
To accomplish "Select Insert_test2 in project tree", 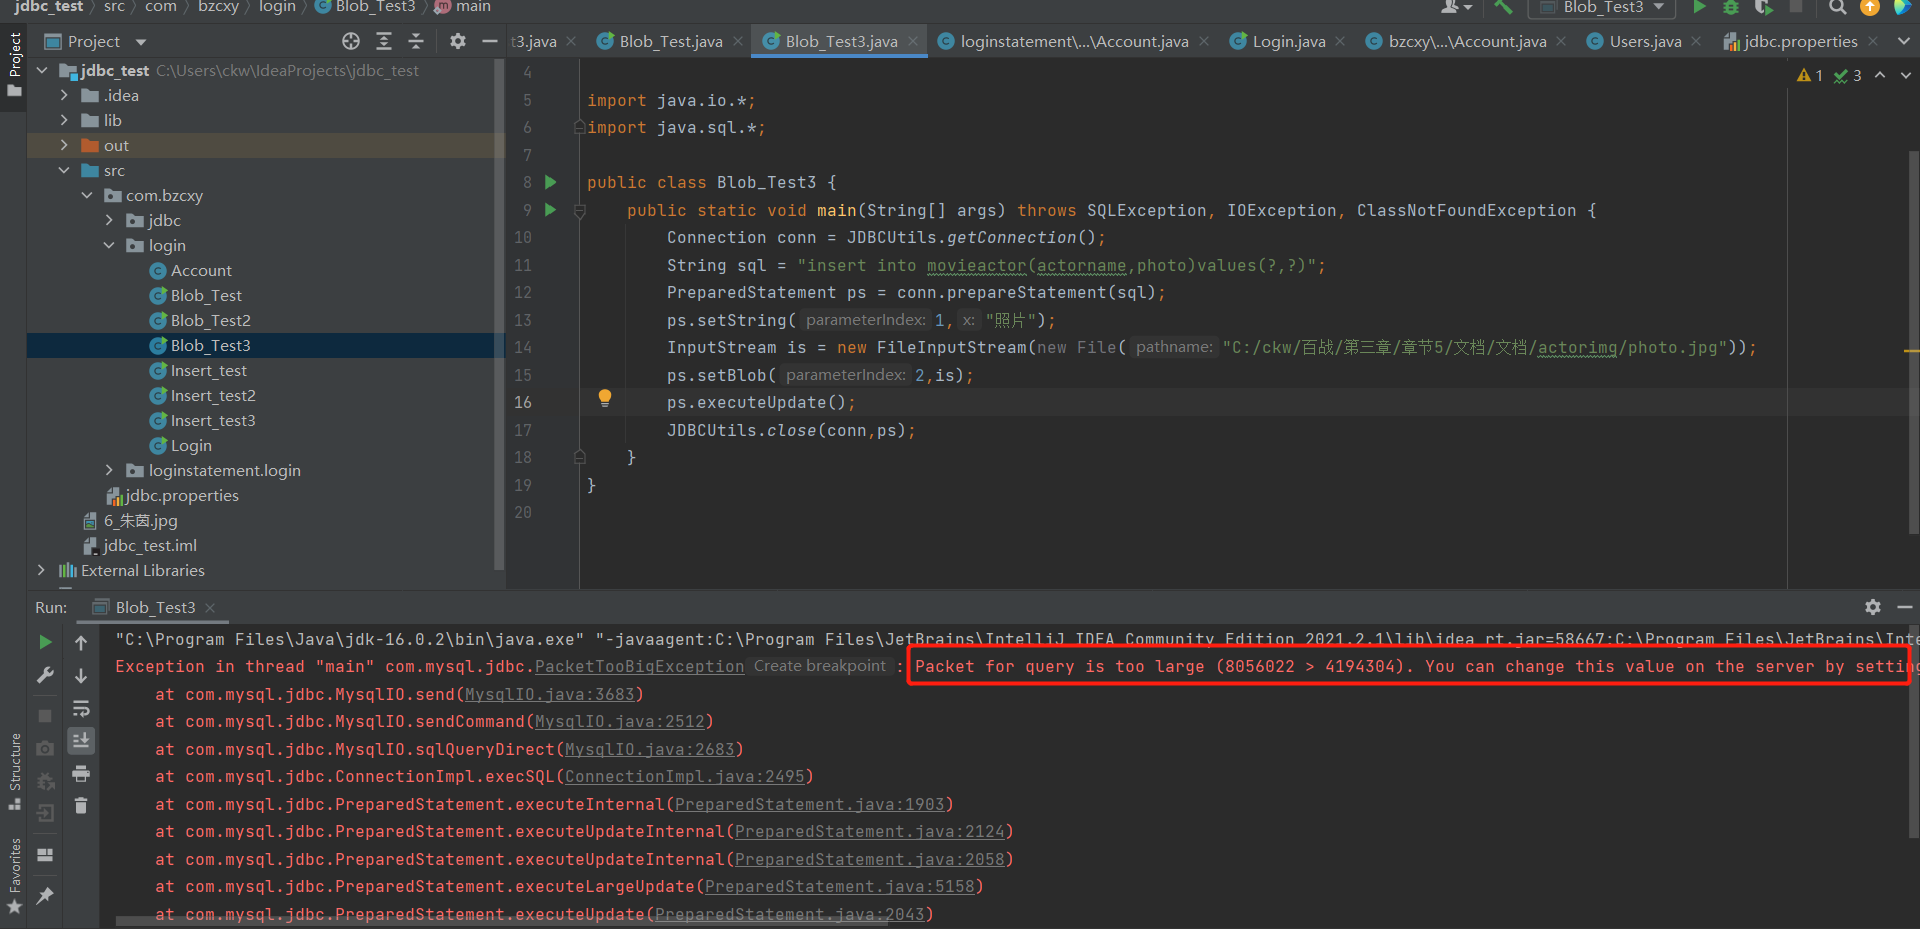I will (x=213, y=395).
